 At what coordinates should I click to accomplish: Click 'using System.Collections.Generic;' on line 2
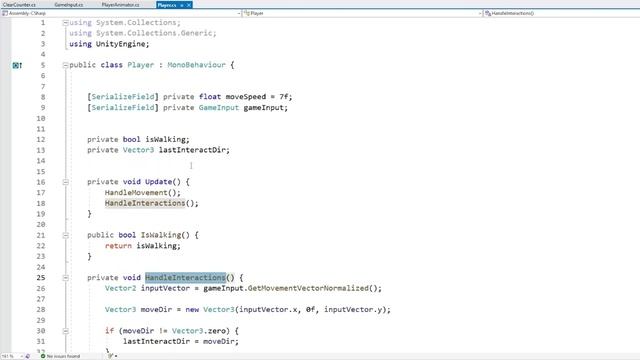[143, 33]
